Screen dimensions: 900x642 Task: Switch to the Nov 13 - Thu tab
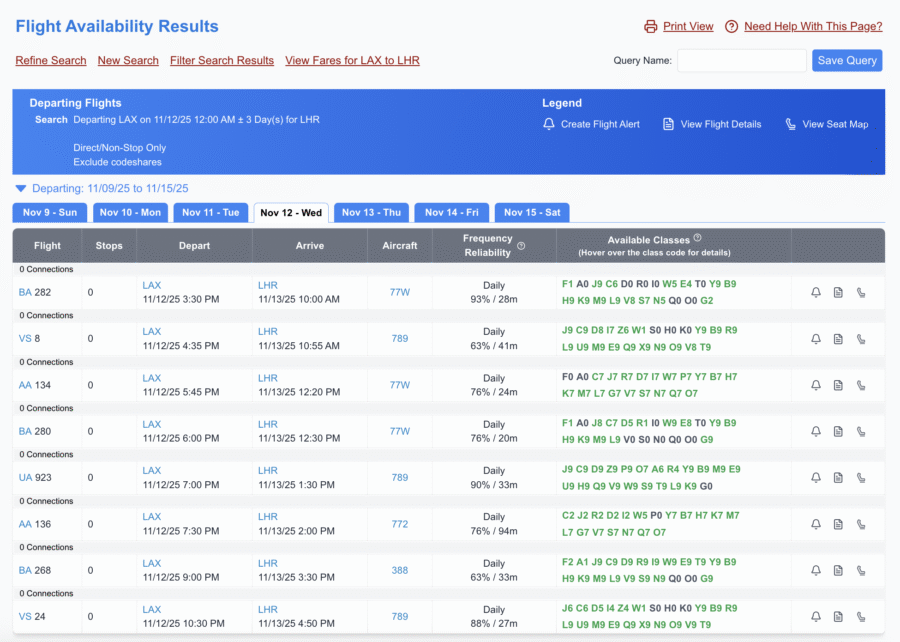372,212
